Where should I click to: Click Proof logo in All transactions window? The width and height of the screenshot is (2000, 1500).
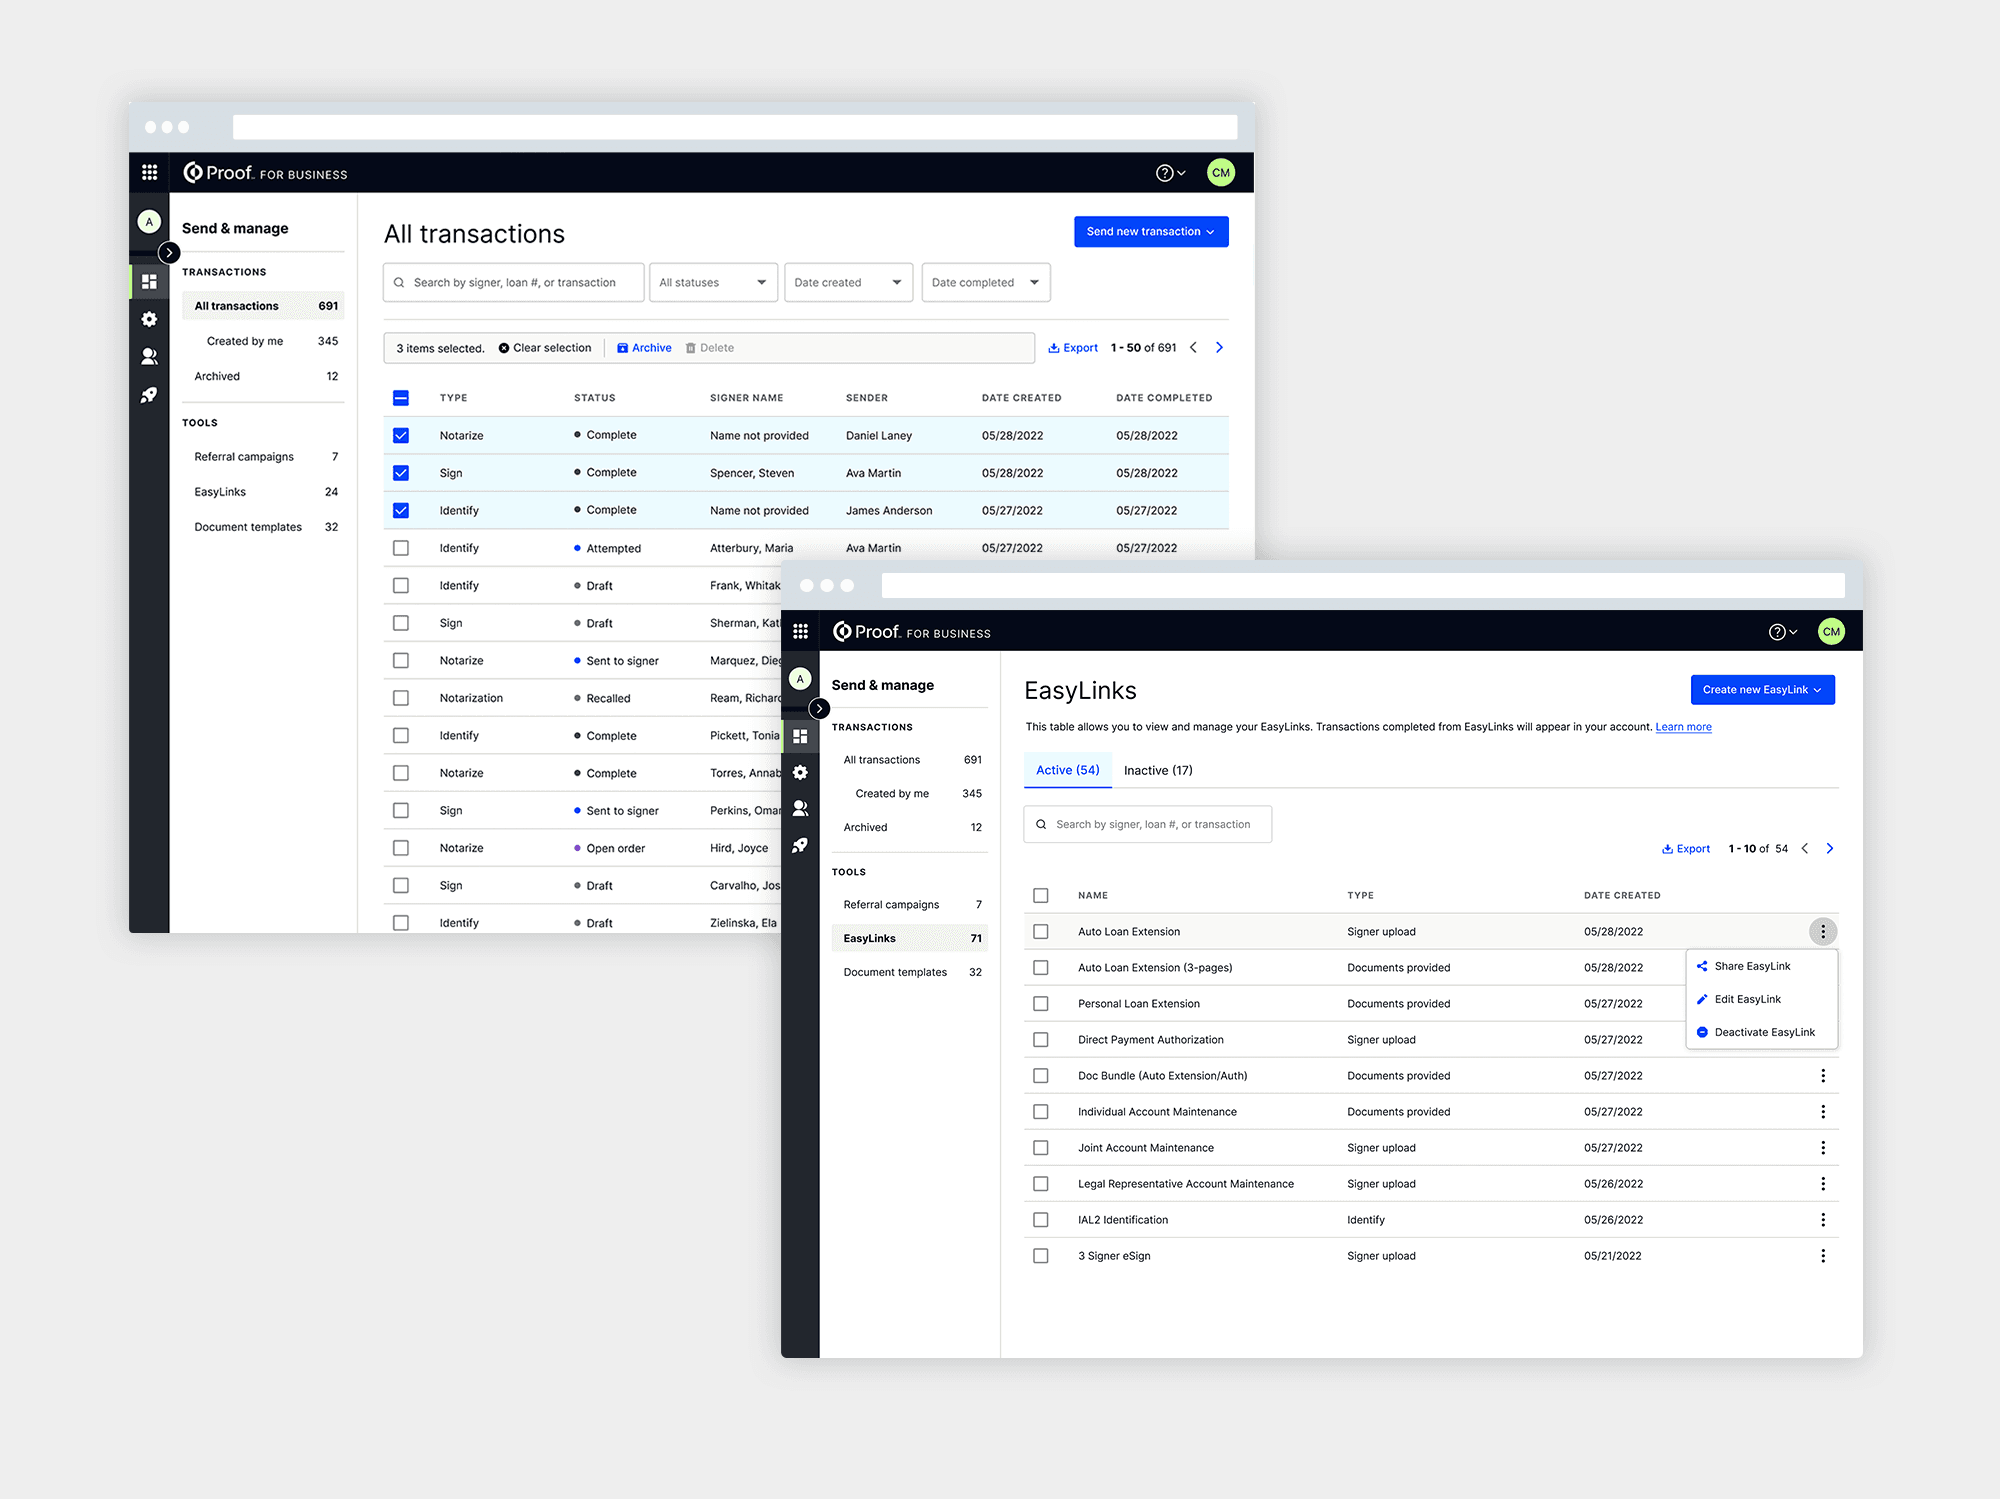coord(265,173)
